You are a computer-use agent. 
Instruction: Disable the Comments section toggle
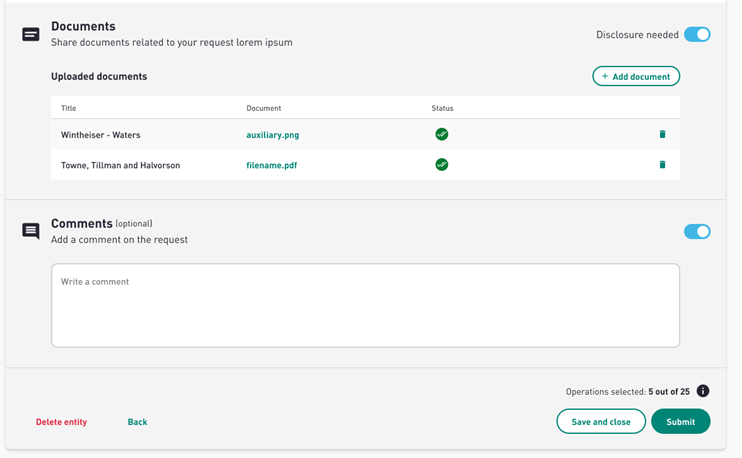click(x=697, y=231)
